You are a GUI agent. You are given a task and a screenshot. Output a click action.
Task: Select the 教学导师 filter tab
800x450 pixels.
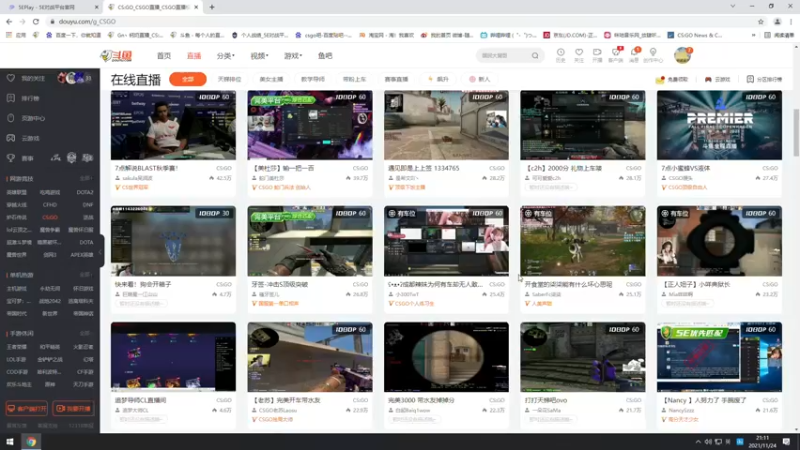click(313, 79)
